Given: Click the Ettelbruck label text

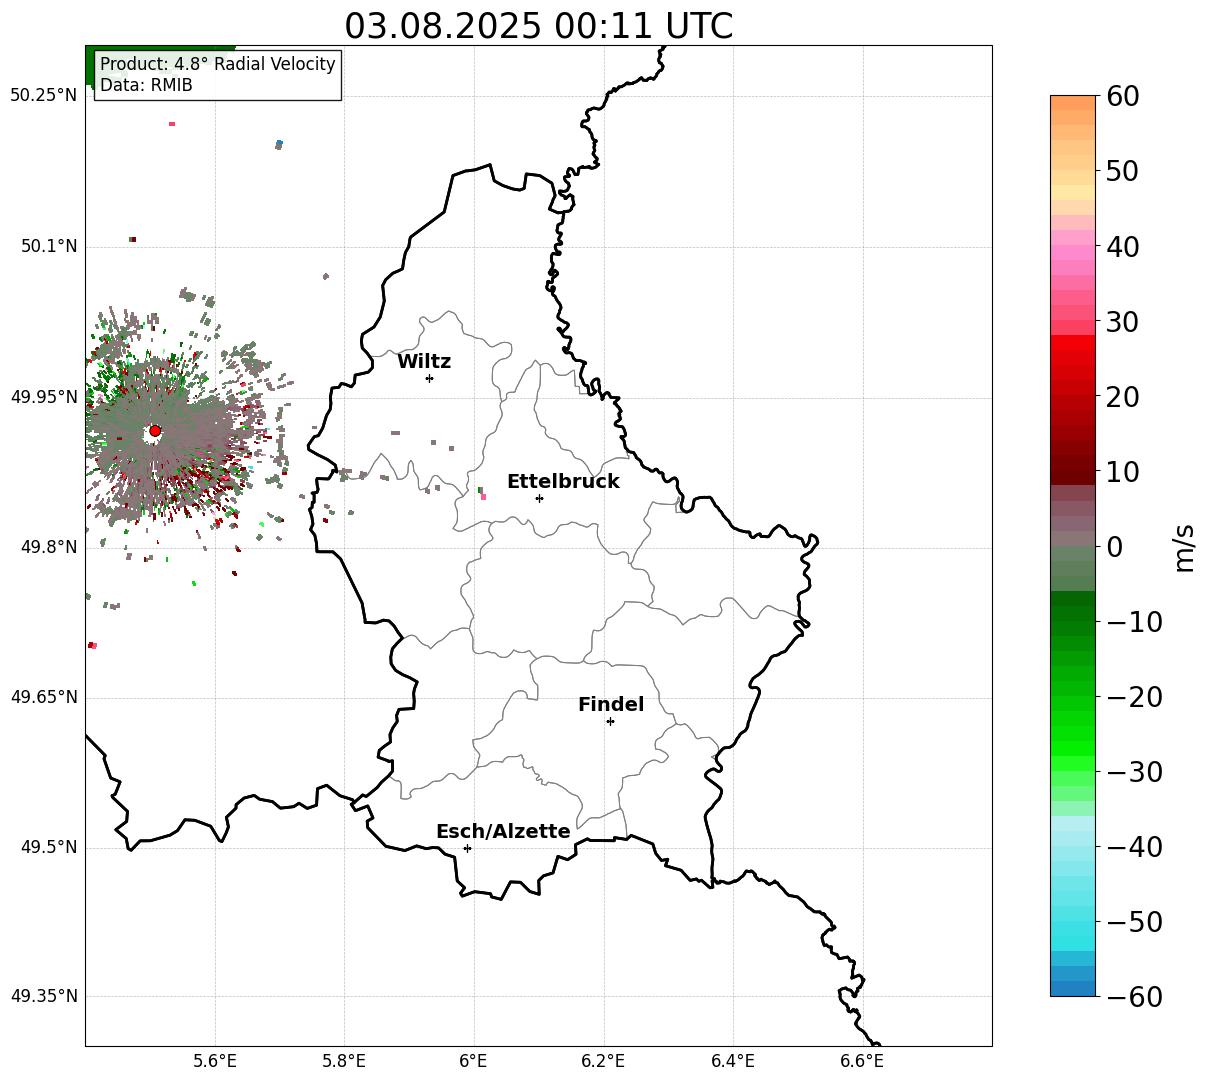Looking at the screenshot, I should tap(563, 482).
